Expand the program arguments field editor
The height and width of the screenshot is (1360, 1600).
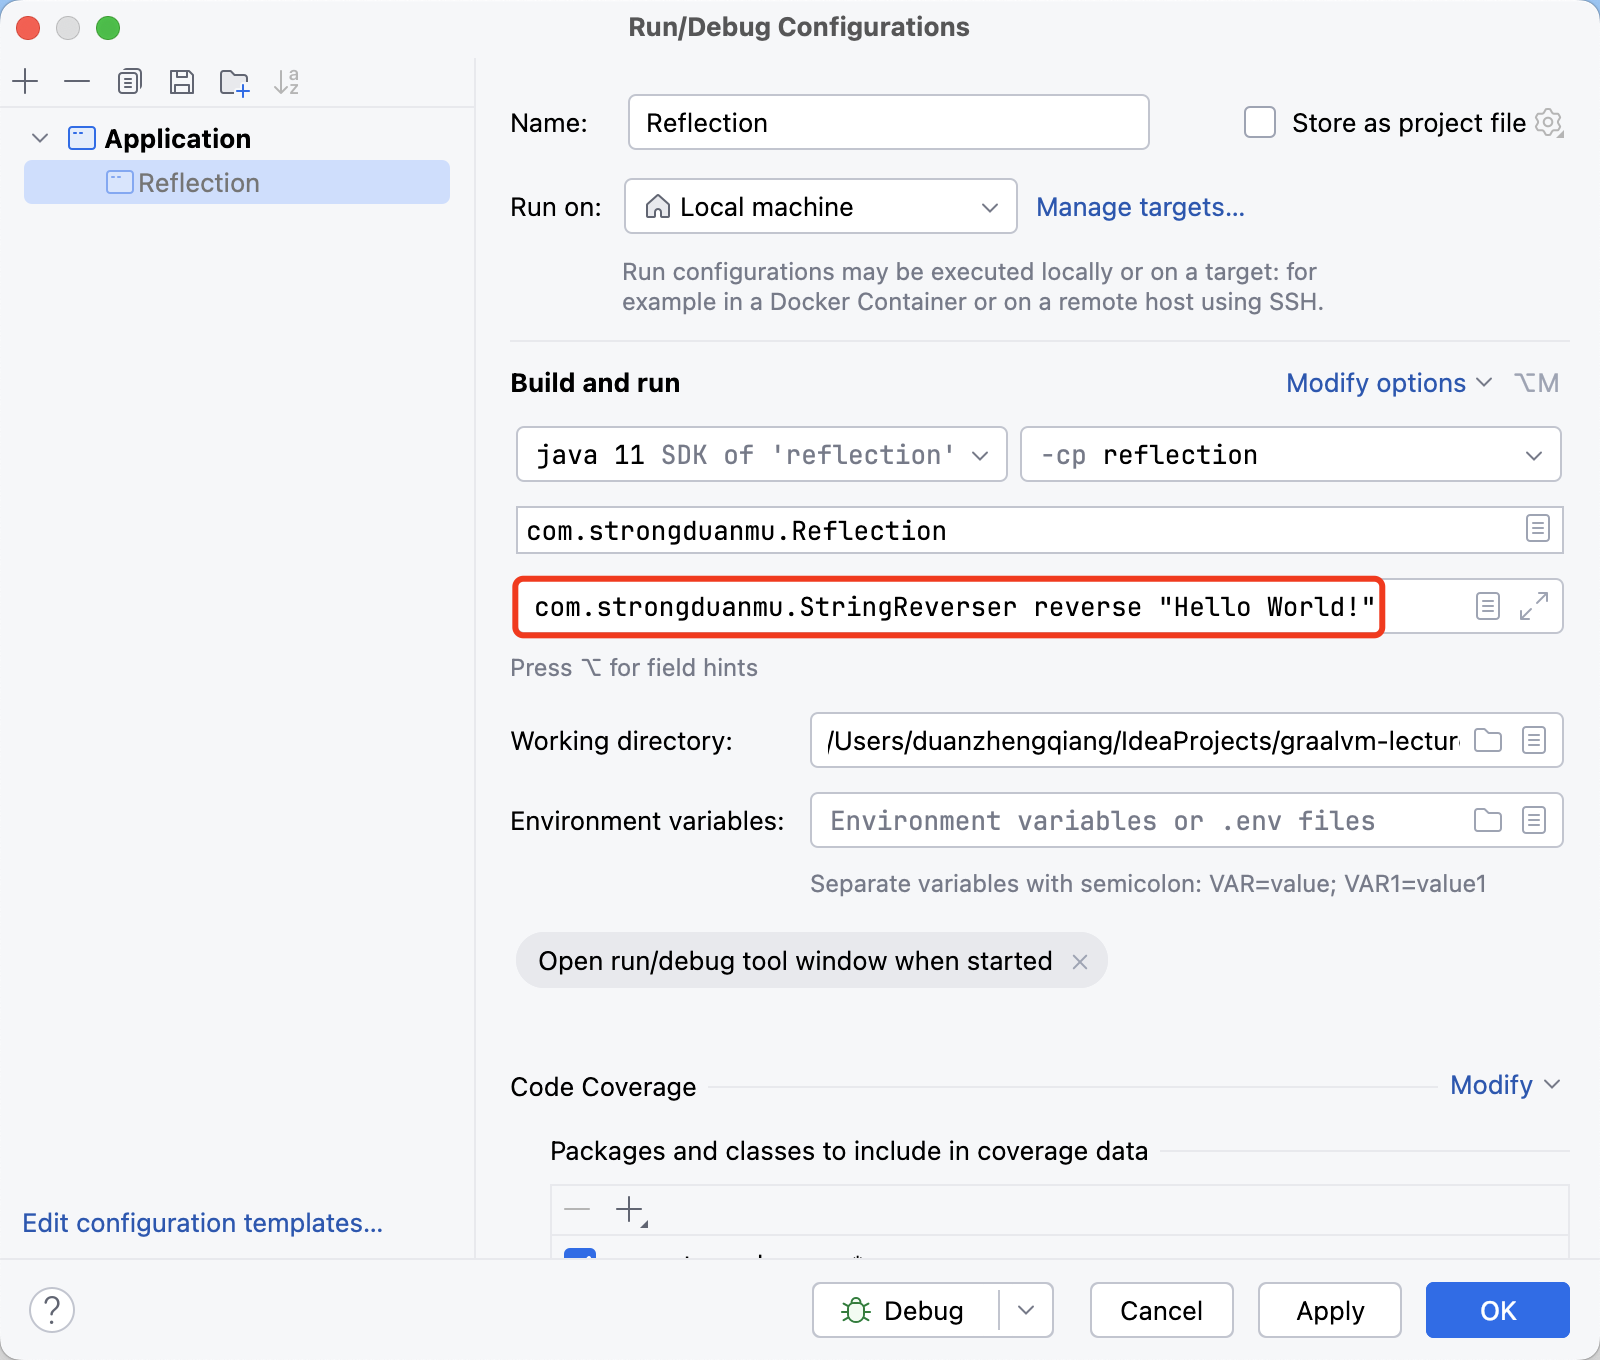click(1533, 606)
